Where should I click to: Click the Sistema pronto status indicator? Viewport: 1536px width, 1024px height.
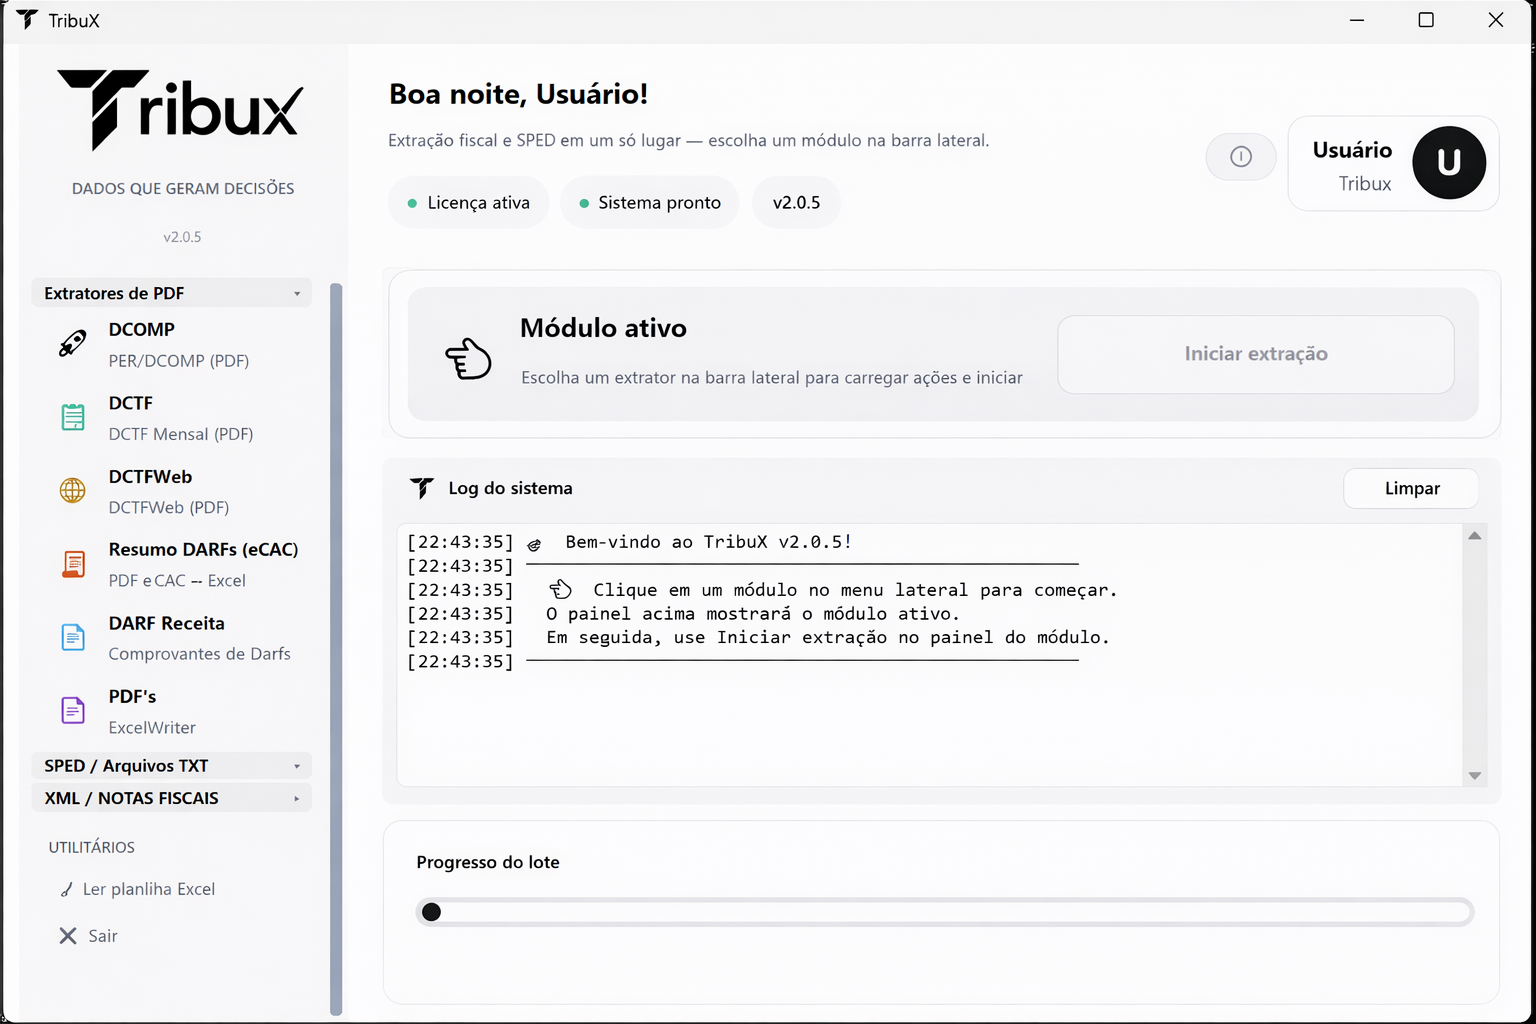[x=649, y=202]
